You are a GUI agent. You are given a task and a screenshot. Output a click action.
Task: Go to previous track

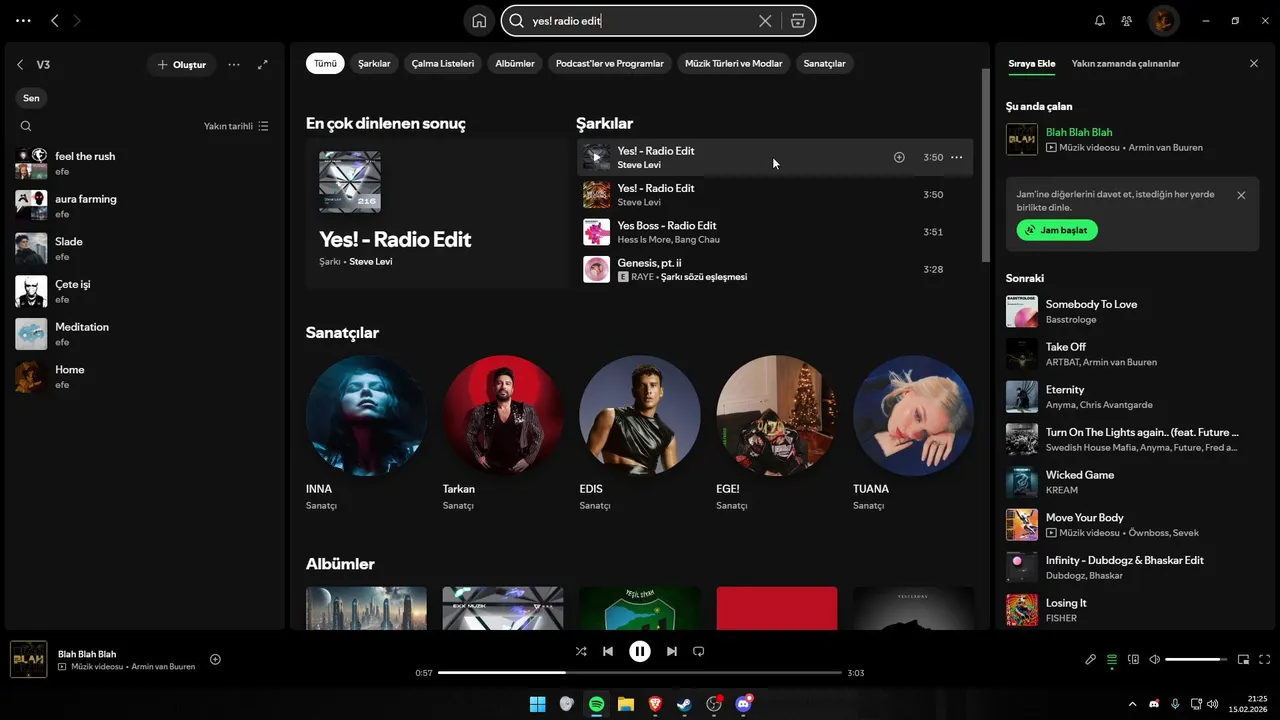coord(608,651)
